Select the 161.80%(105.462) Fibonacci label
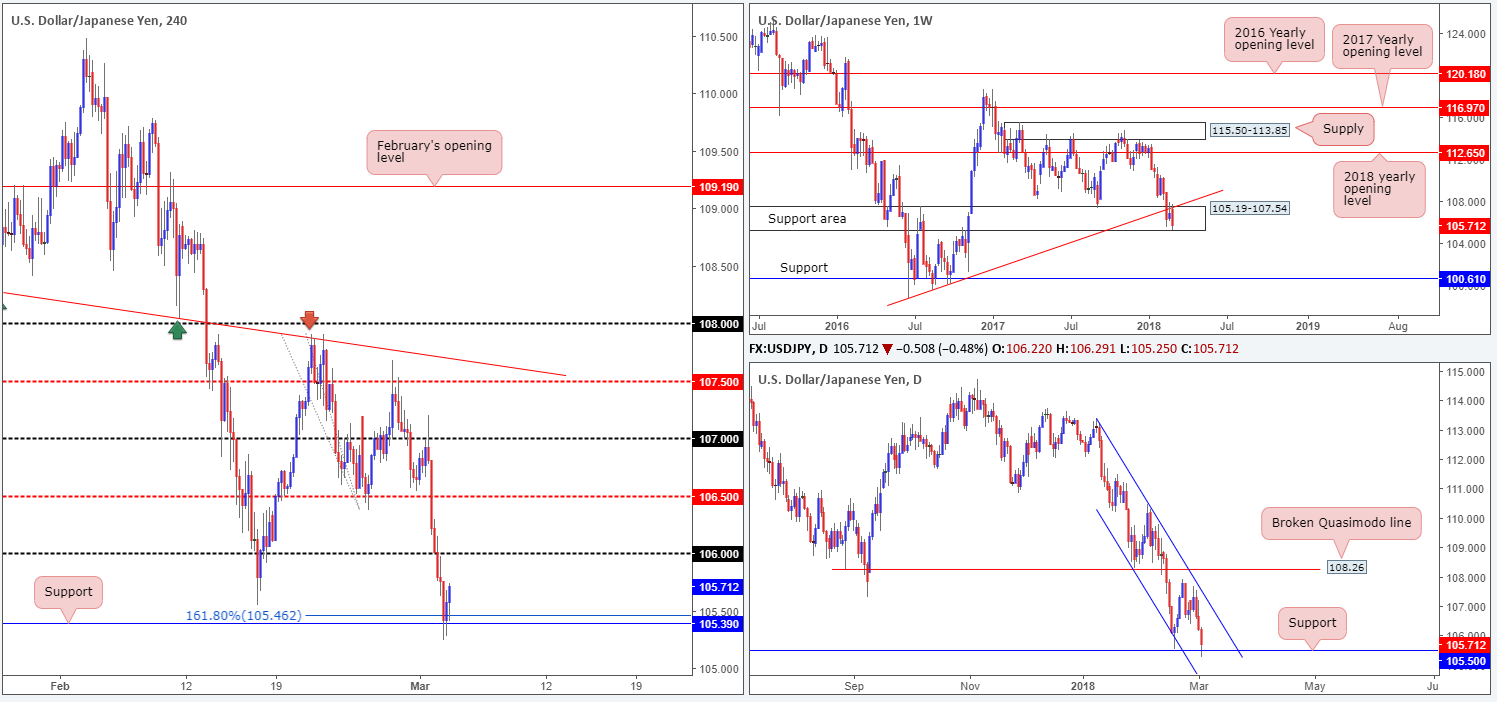The width and height of the screenshot is (1497, 702). [244, 615]
